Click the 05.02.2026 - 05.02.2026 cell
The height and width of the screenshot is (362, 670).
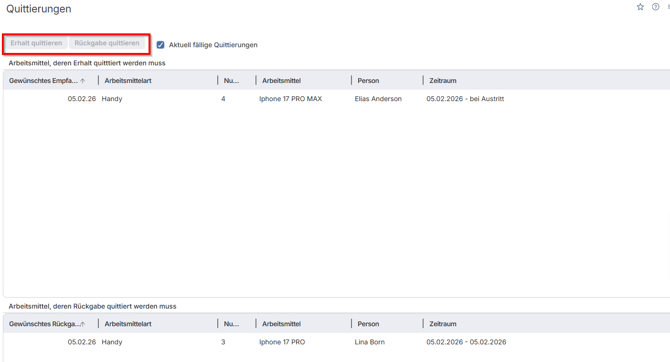tap(466, 342)
